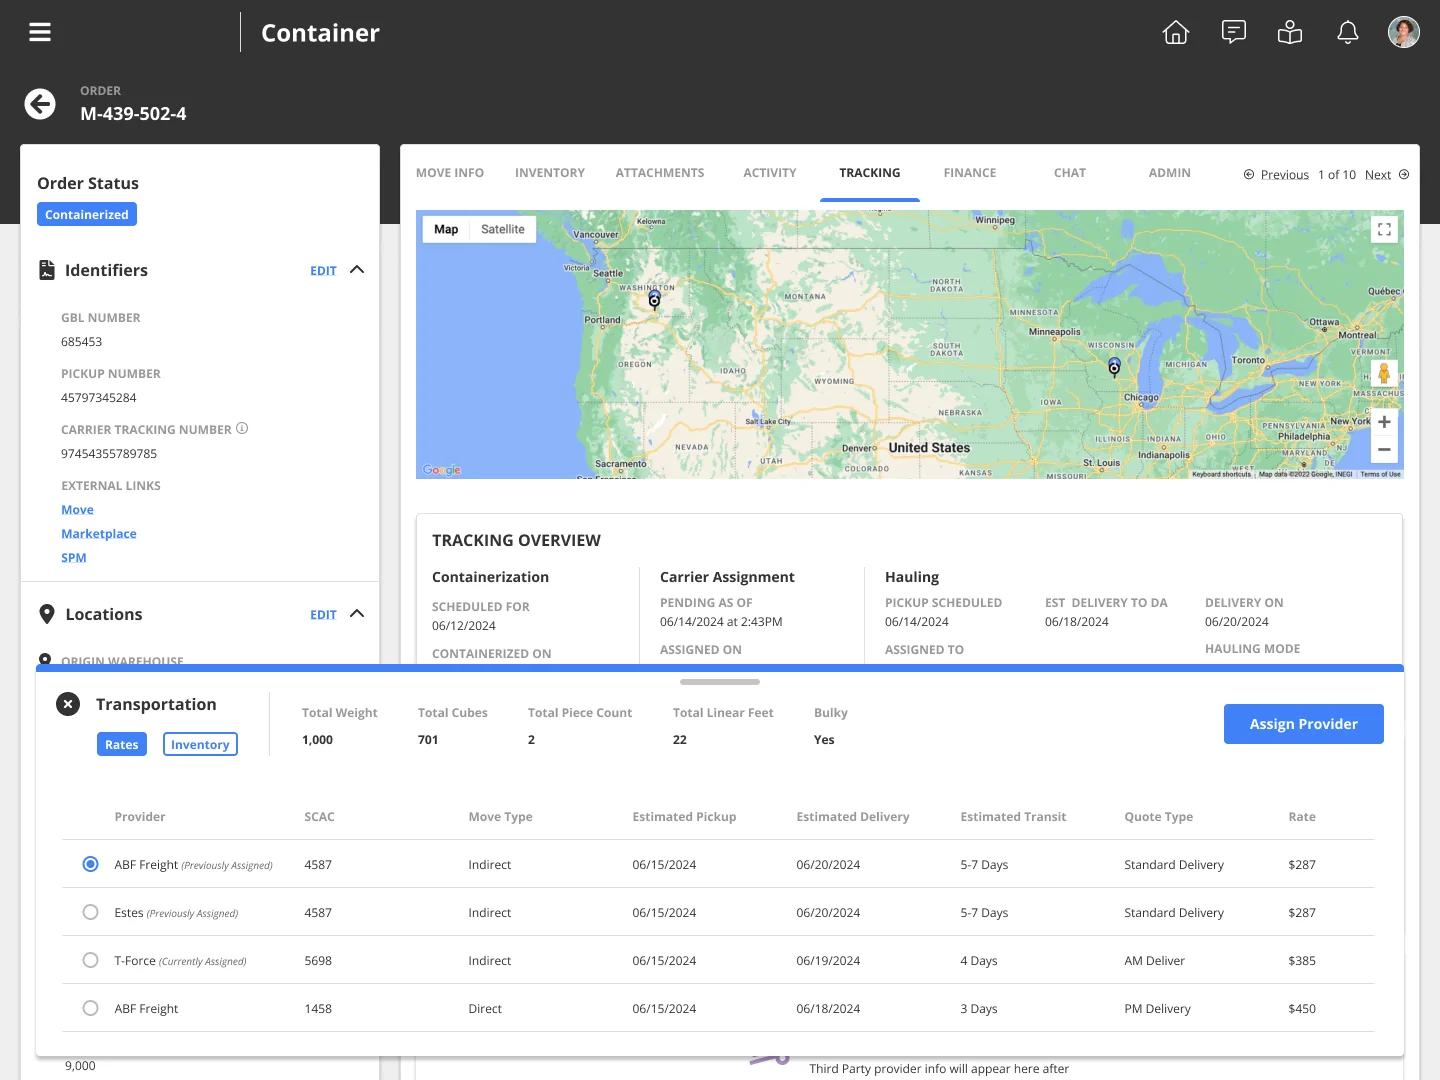The width and height of the screenshot is (1440, 1080).
Task: Click the map pin near Washington
Action: click(654, 298)
